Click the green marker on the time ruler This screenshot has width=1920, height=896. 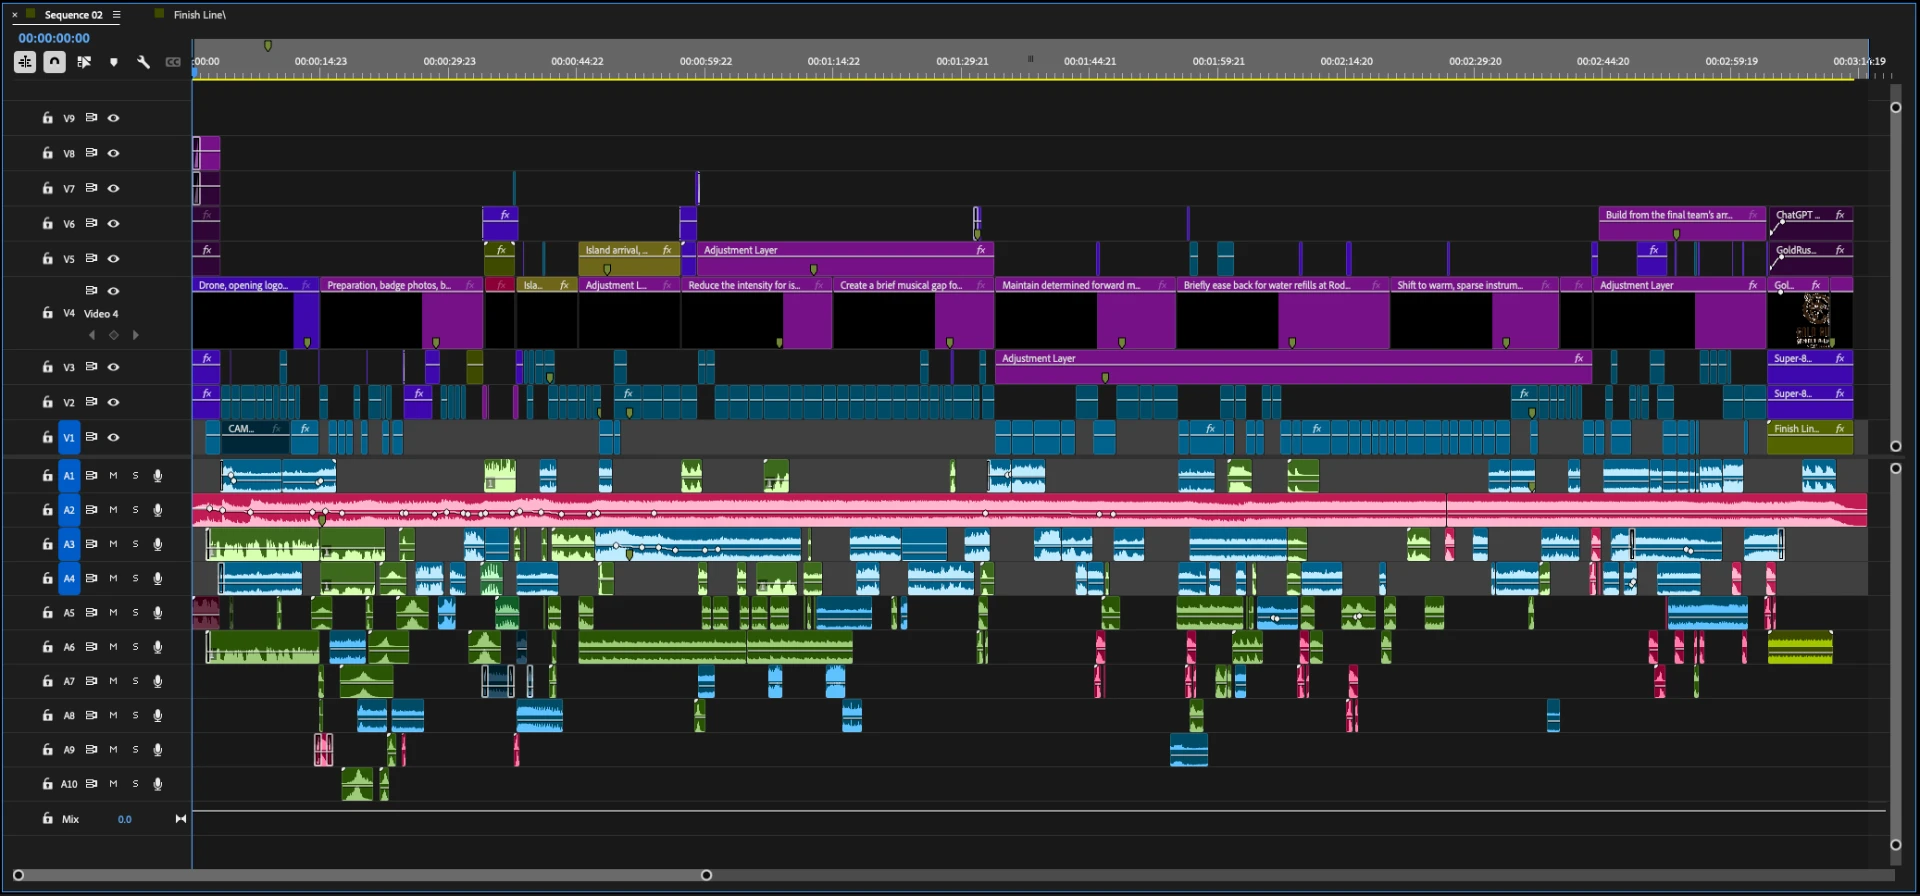tap(268, 46)
